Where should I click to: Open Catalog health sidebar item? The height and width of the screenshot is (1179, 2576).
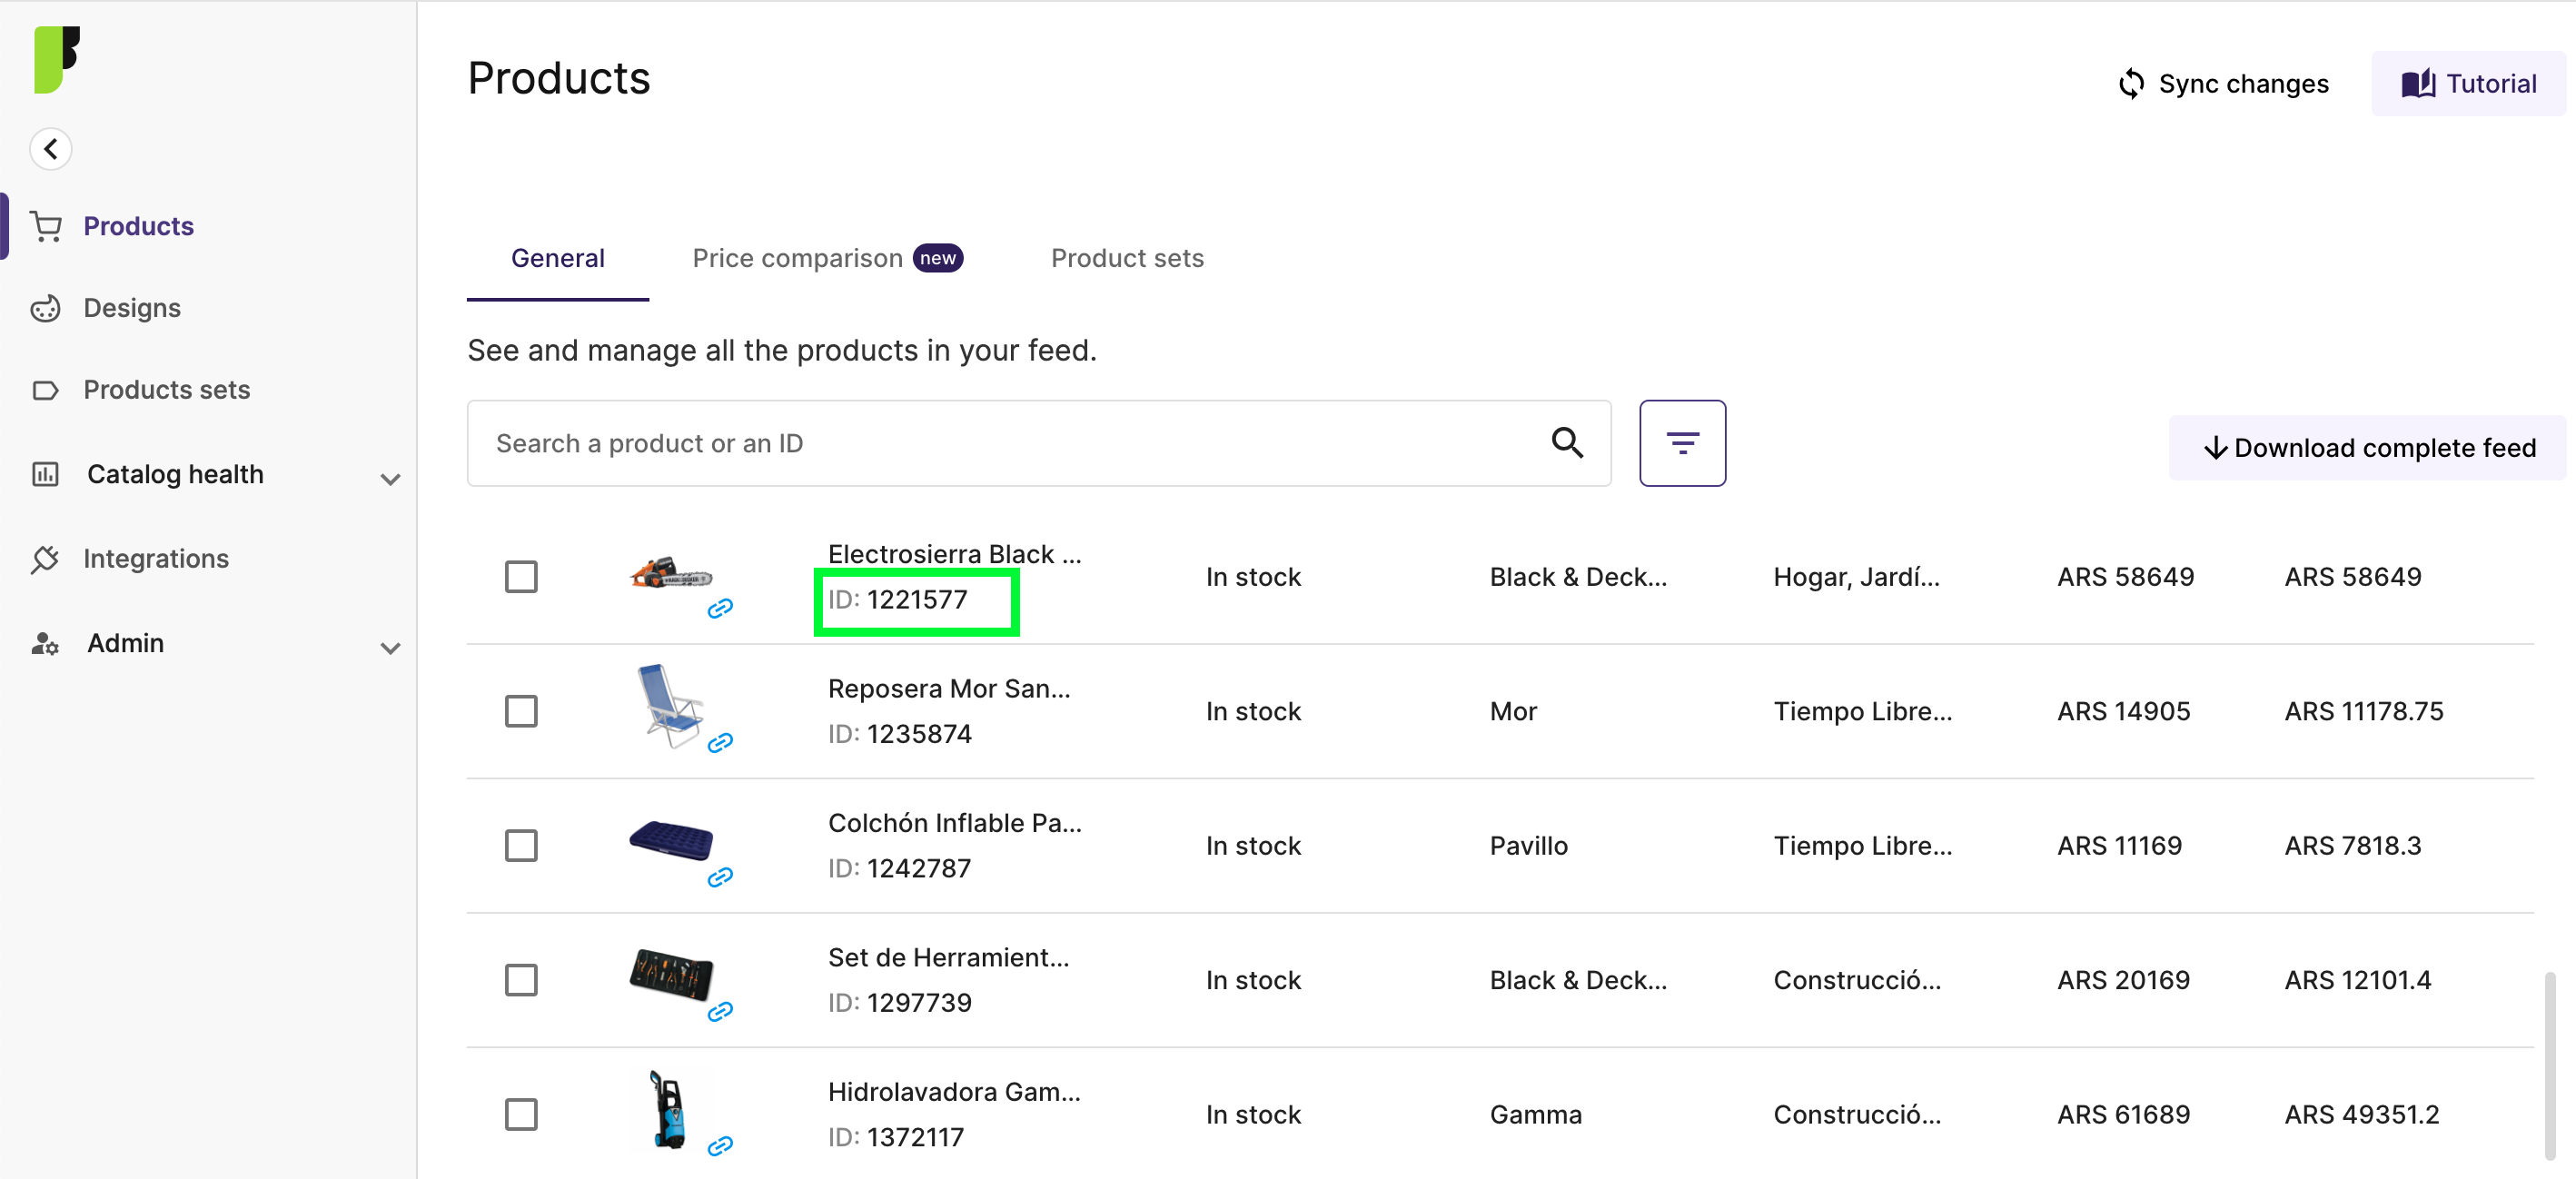tap(175, 474)
